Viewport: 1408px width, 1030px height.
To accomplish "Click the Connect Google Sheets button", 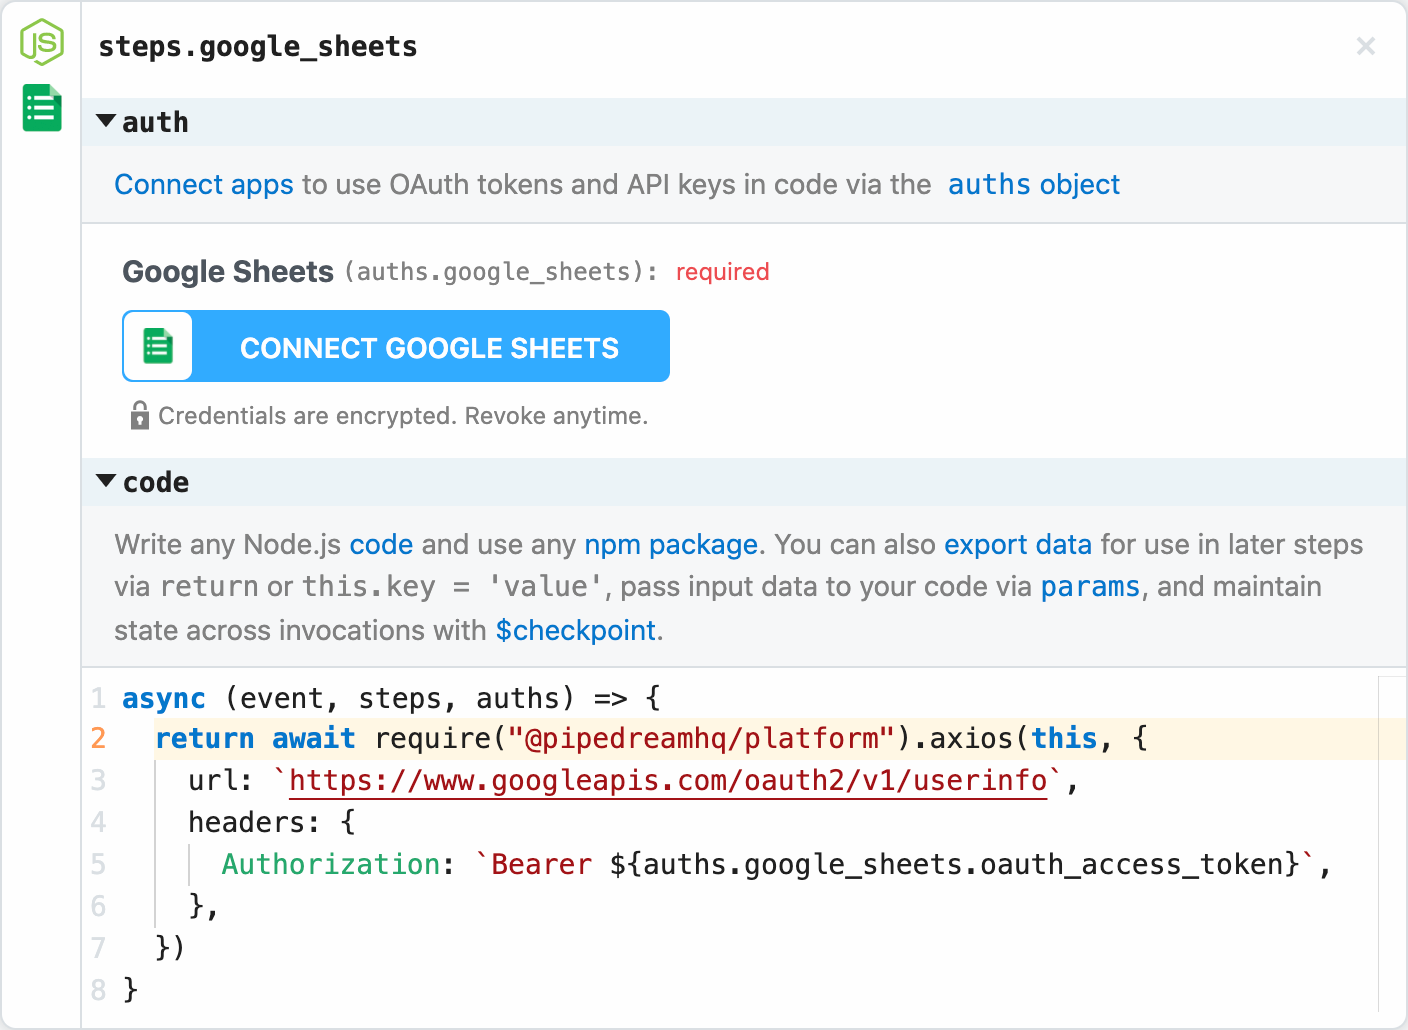I will [x=396, y=346].
